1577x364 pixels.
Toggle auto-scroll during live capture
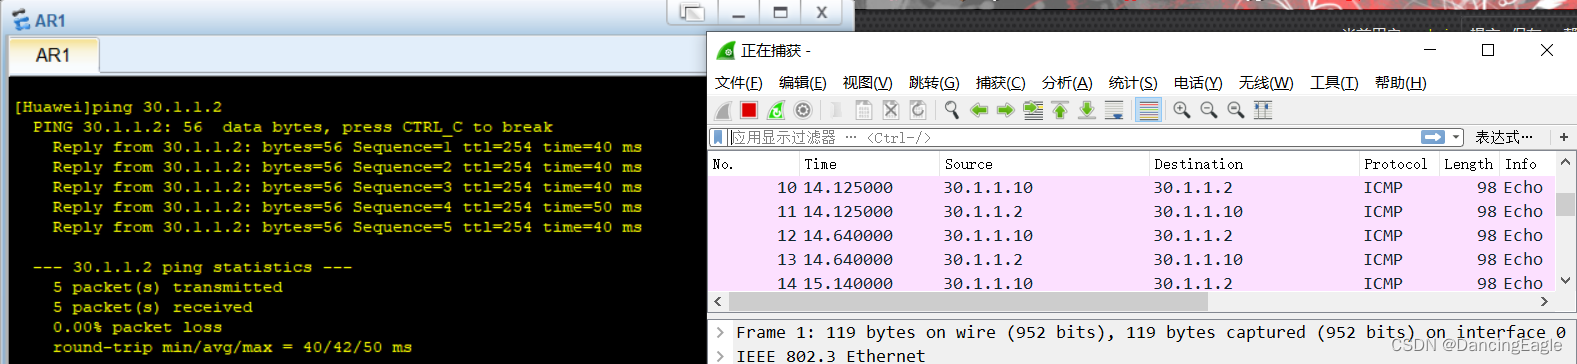click(x=1114, y=110)
